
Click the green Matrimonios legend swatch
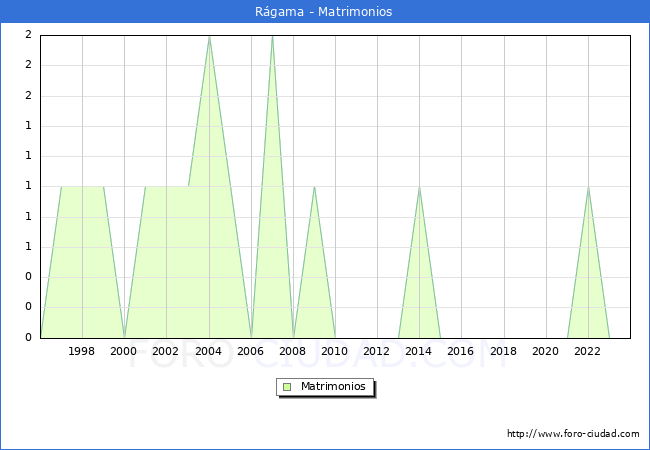click(287, 387)
